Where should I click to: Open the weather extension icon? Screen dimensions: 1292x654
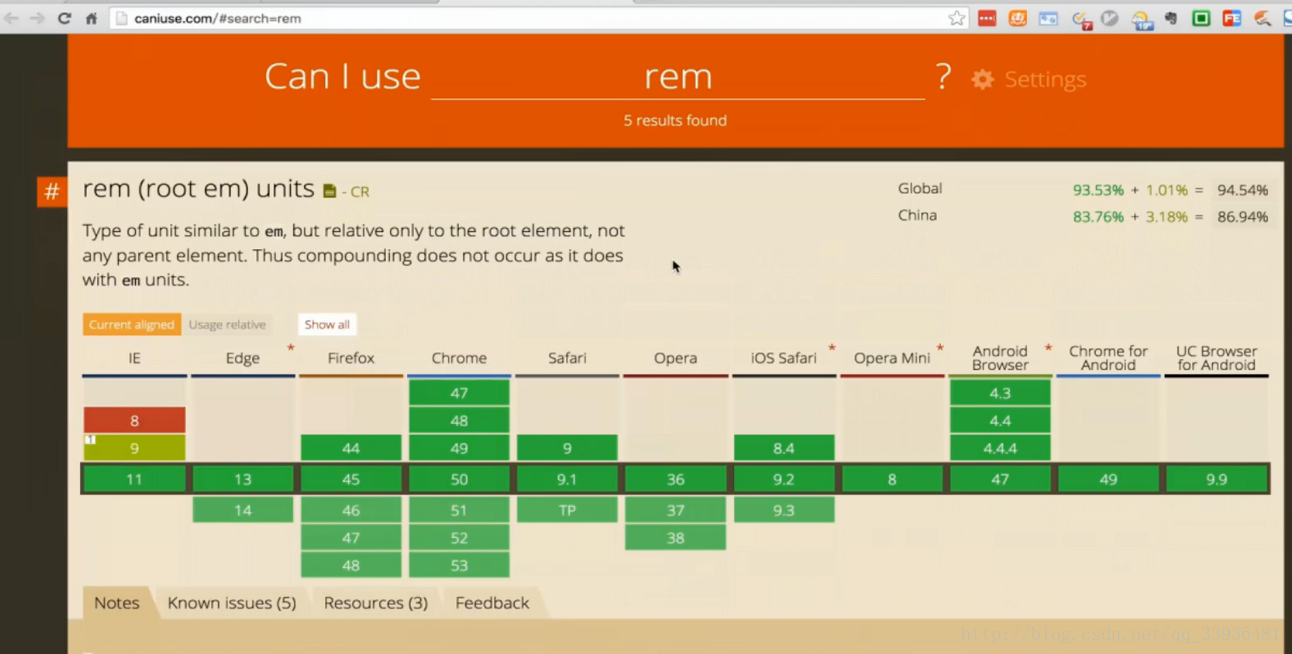1142,19
